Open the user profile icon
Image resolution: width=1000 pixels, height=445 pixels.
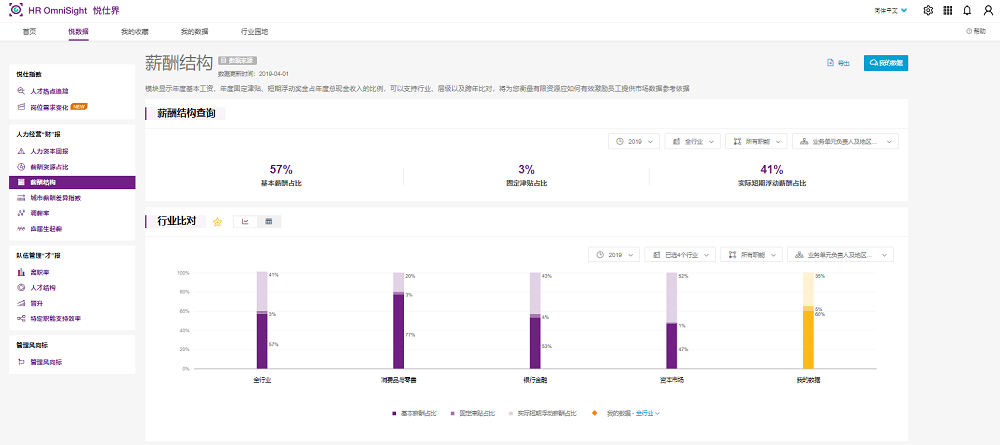(x=985, y=11)
